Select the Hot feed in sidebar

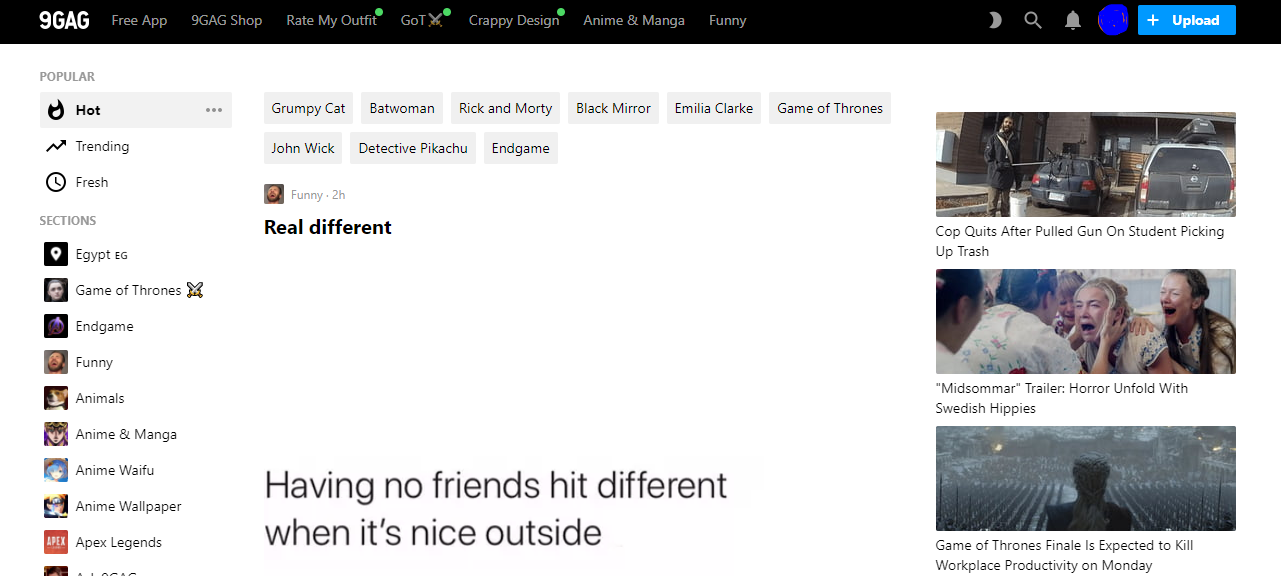88,110
